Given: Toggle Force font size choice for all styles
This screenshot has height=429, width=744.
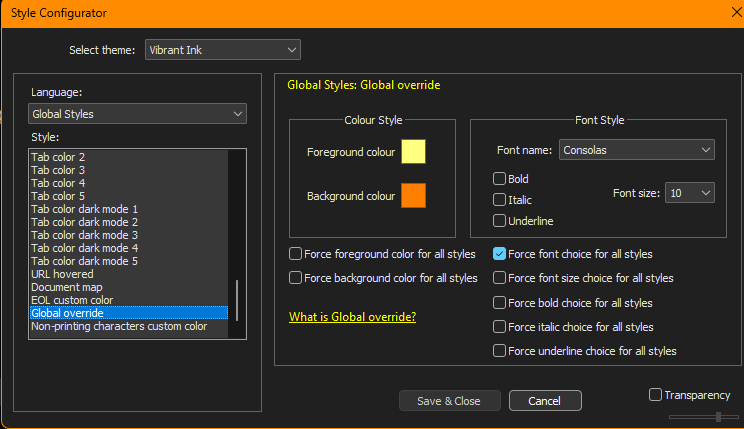Looking at the screenshot, I should point(500,278).
